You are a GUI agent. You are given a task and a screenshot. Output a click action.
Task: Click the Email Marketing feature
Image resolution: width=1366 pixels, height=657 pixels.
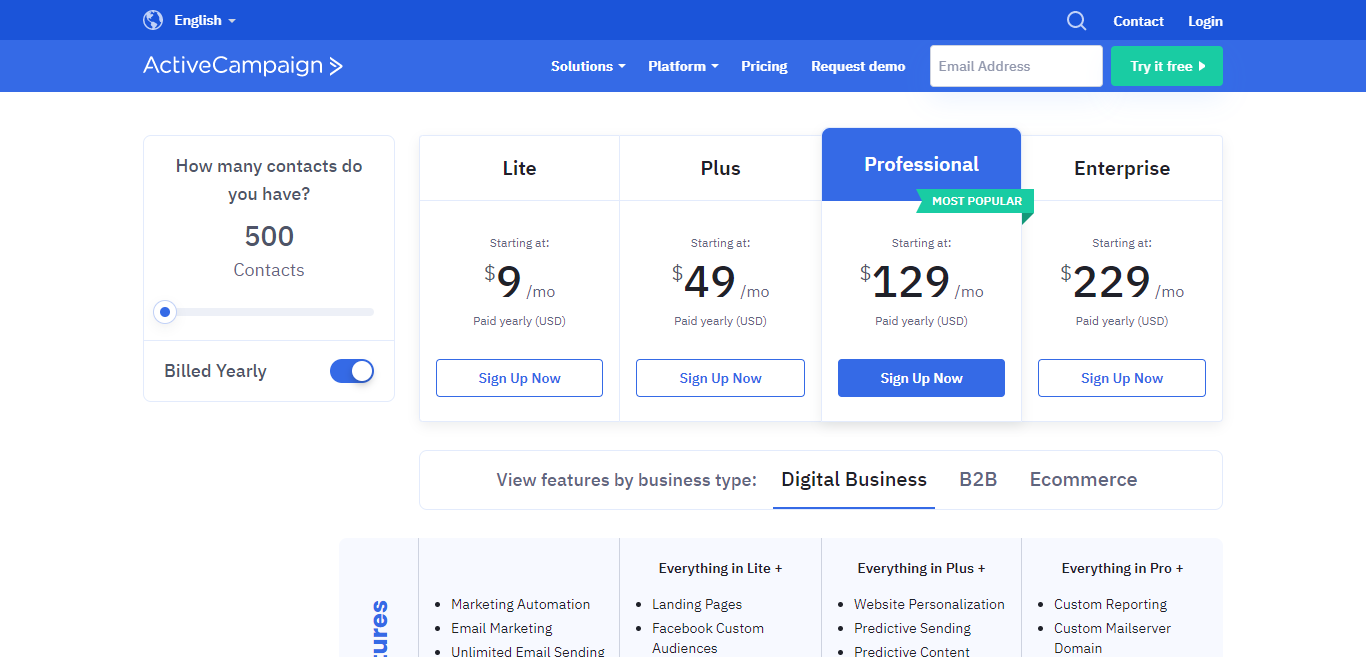tap(501, 628)
